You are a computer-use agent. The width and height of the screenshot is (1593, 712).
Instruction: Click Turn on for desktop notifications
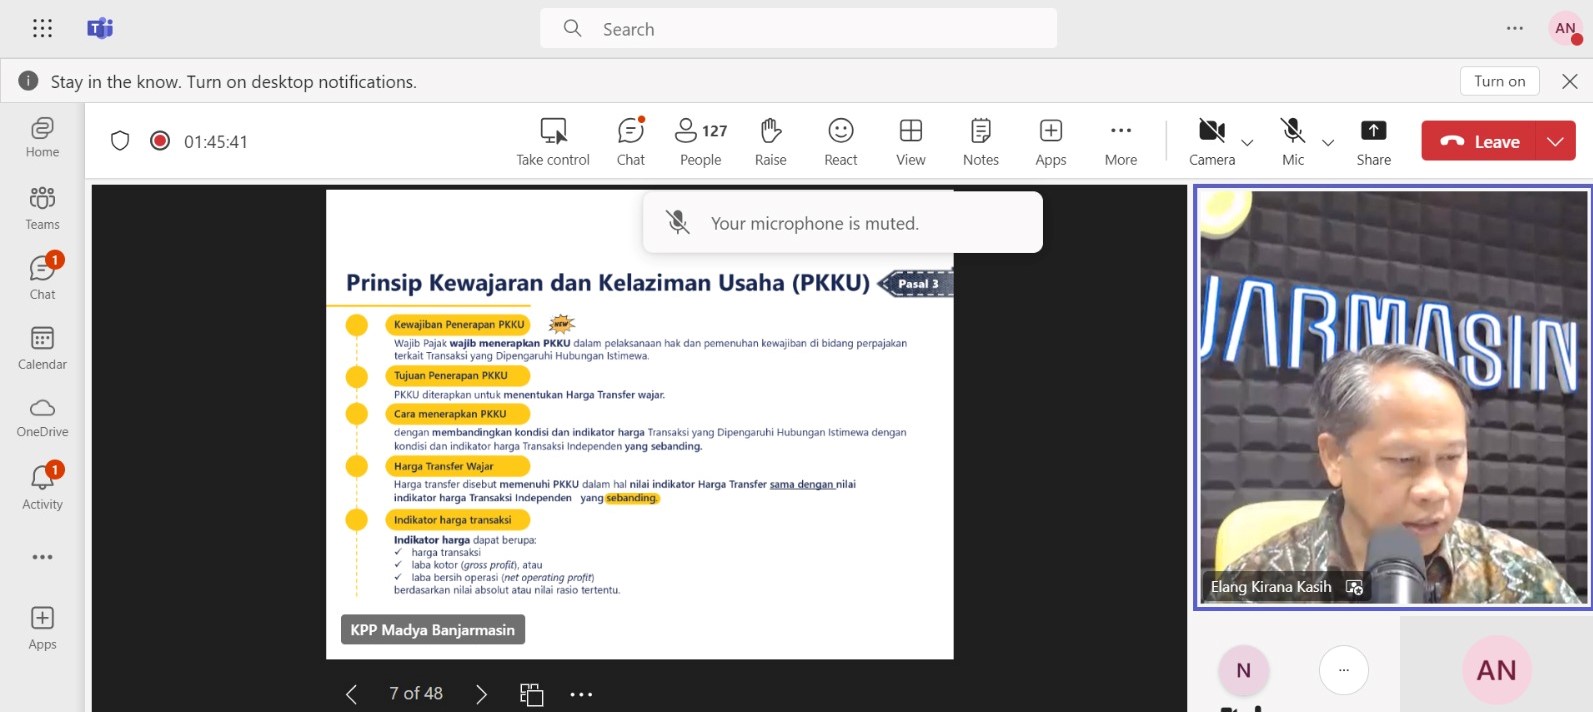click(1499, 81)
